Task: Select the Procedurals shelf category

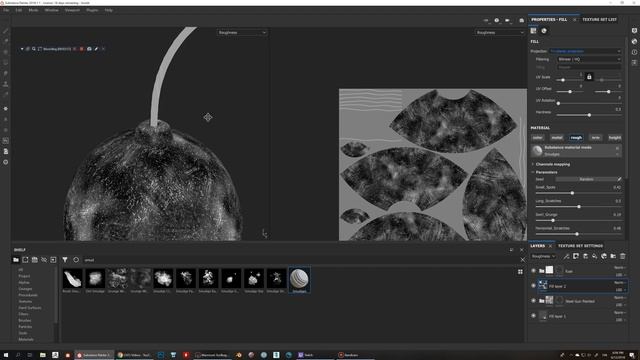Action: (28, 295)
